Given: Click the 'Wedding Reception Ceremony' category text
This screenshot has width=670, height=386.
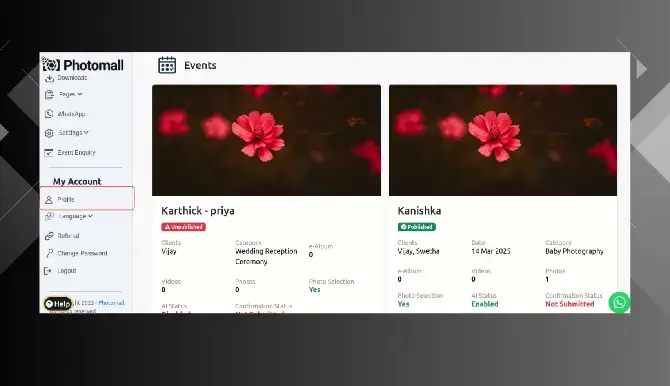Looking at the screenshot, I should (x=266, y=256).
